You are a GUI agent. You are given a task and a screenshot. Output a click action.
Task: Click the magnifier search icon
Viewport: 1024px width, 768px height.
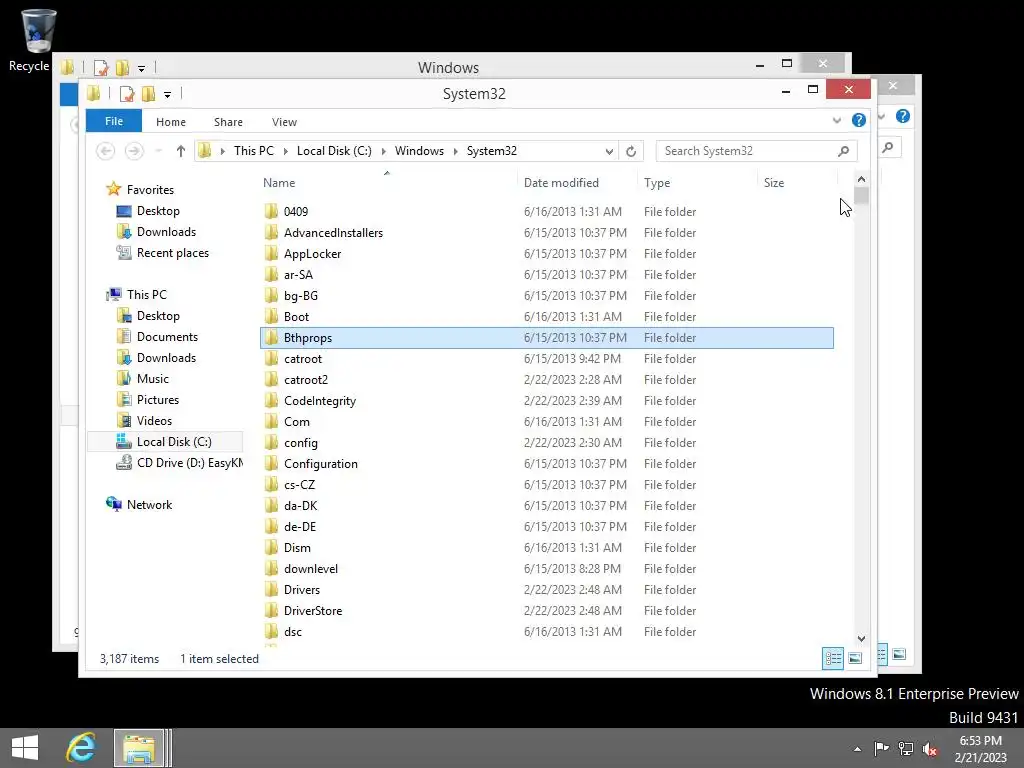[844, 151]
